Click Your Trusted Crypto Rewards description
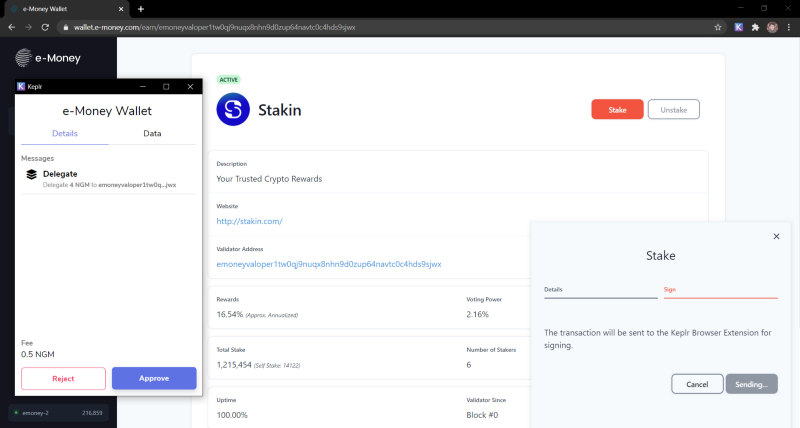Viewport: 800px width, 428px height. [269, 179]
